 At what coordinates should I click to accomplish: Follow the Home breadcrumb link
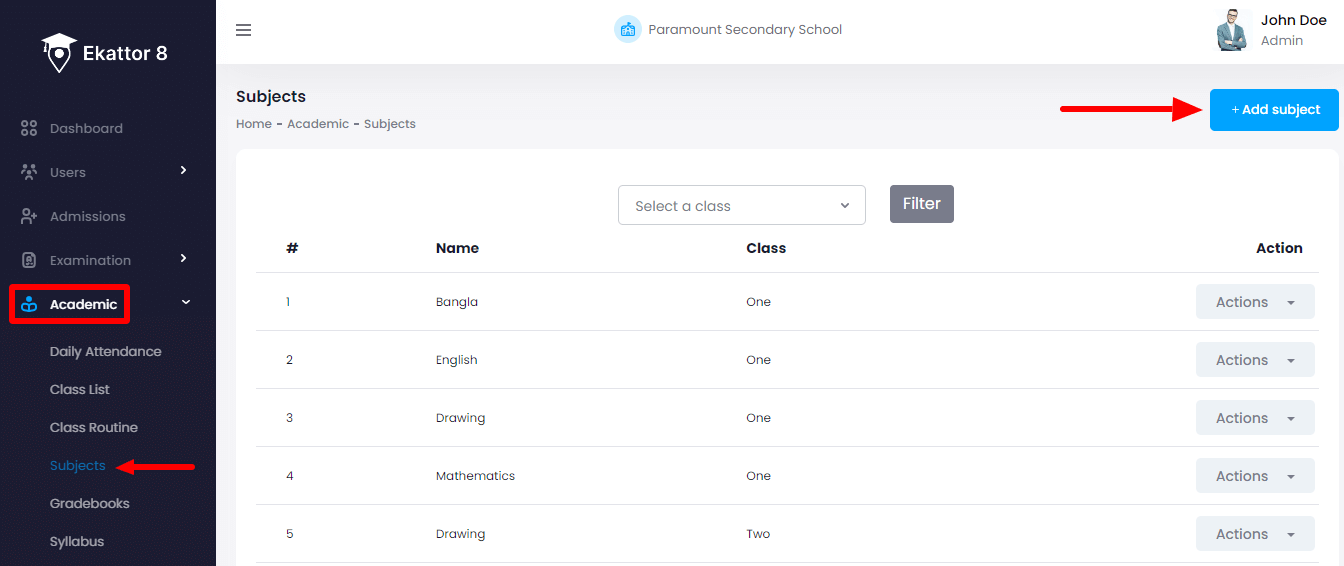point(254,124)
